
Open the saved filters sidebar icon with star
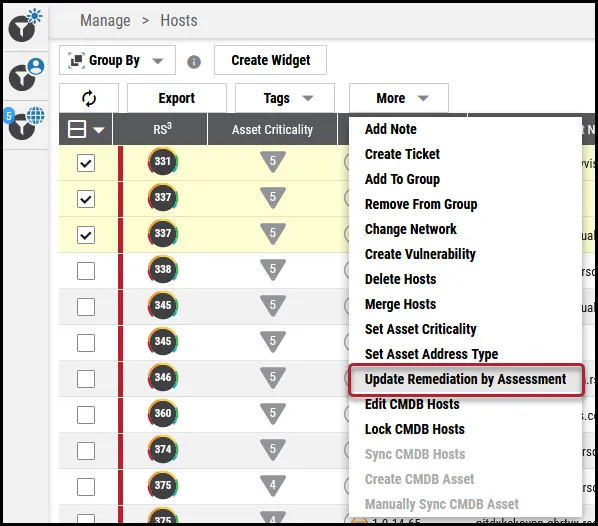25,26
